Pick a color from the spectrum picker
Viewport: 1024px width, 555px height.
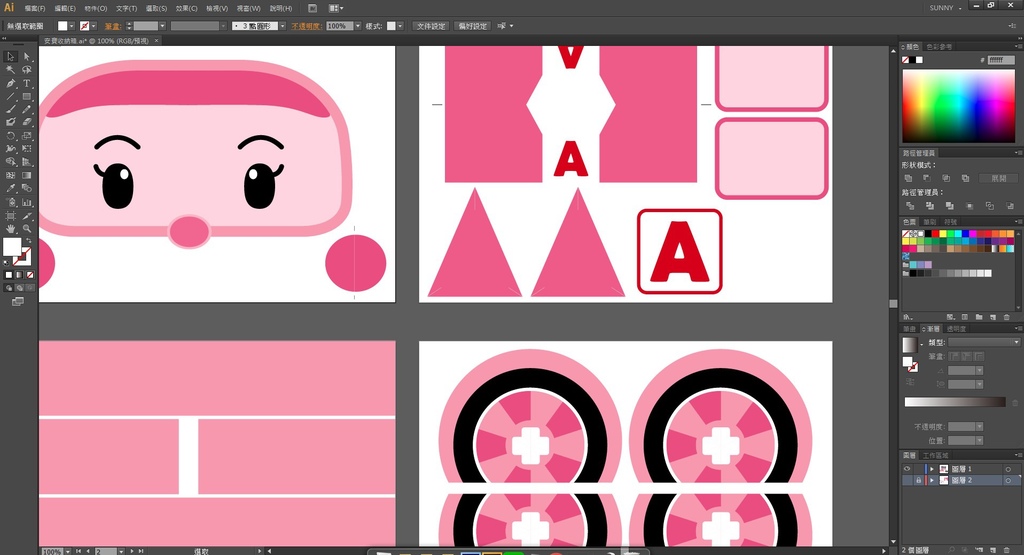pos(957,107)
